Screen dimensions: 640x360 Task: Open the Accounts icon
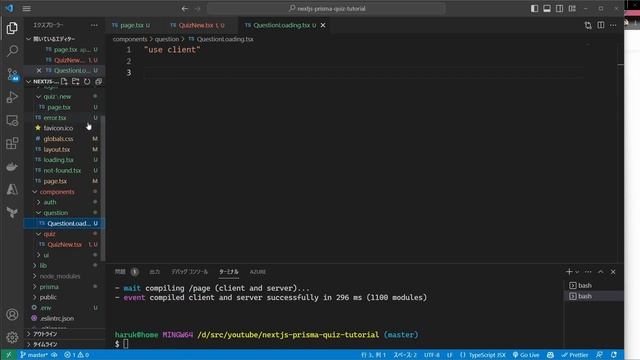pyautogui.click(x=12, y=314)
